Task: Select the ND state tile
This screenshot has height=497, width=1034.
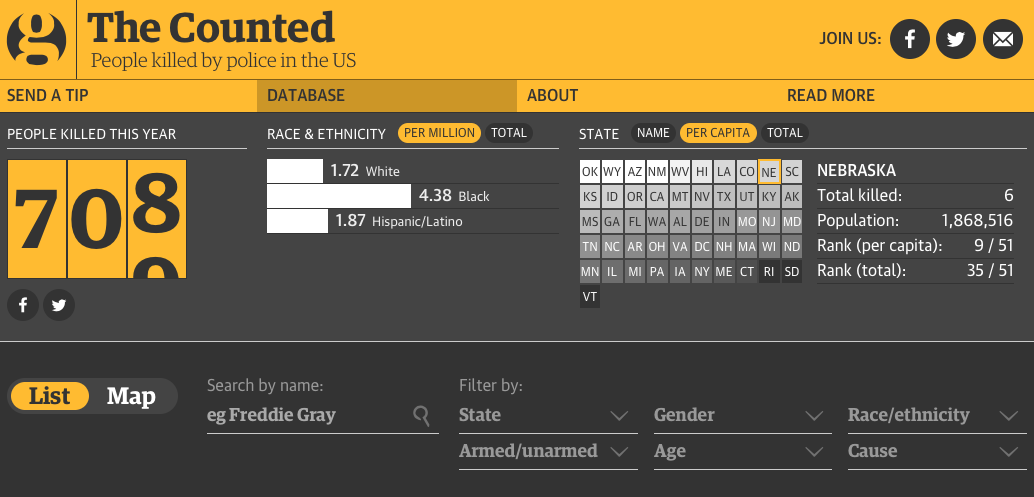Action: 792,247
